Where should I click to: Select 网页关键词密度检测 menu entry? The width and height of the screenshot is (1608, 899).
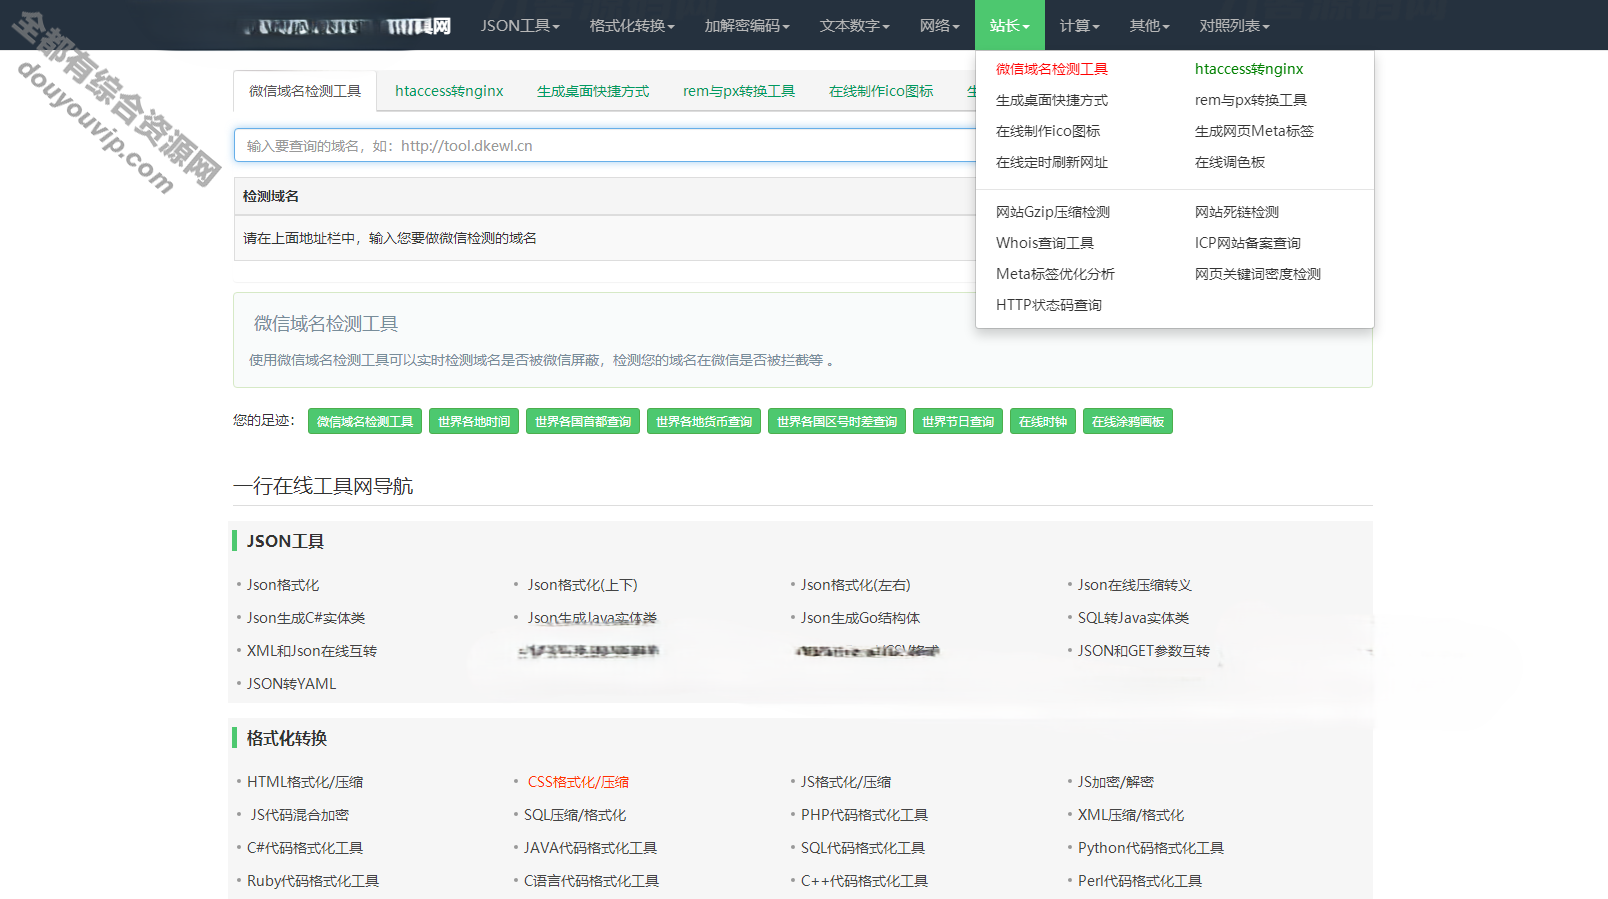pyautogui.click(x=1258, y=274)
